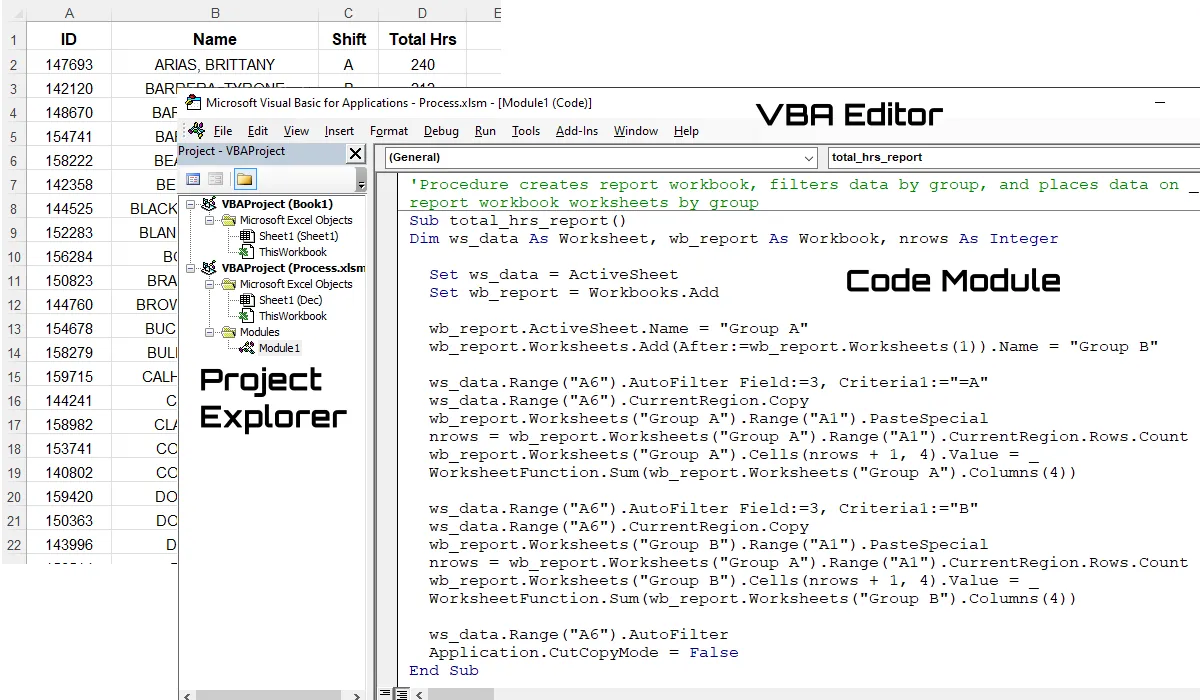Click the Shift header cell
Image resolution: width=1200 pixels, height=700 pixels.
click(x=348, y=39)
